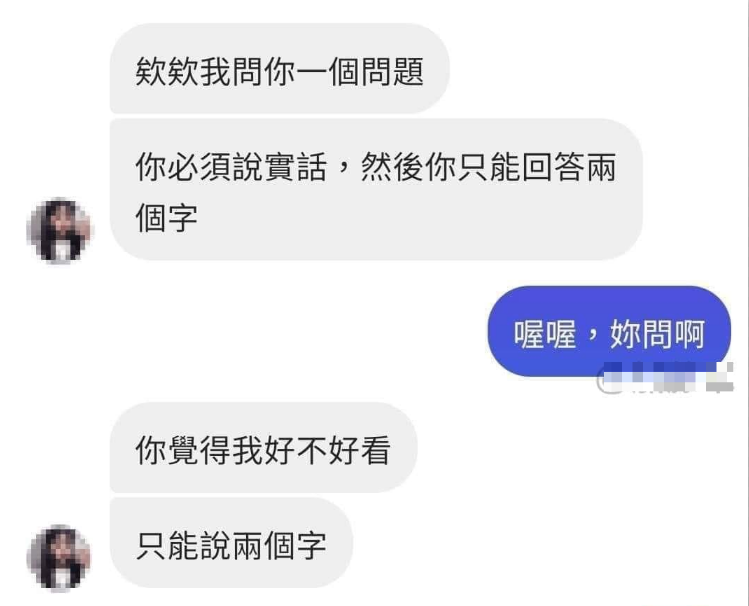Select the "你必須說實話" two-line message bubble
This screenshot has height=606, width=749.
(376, 190)
